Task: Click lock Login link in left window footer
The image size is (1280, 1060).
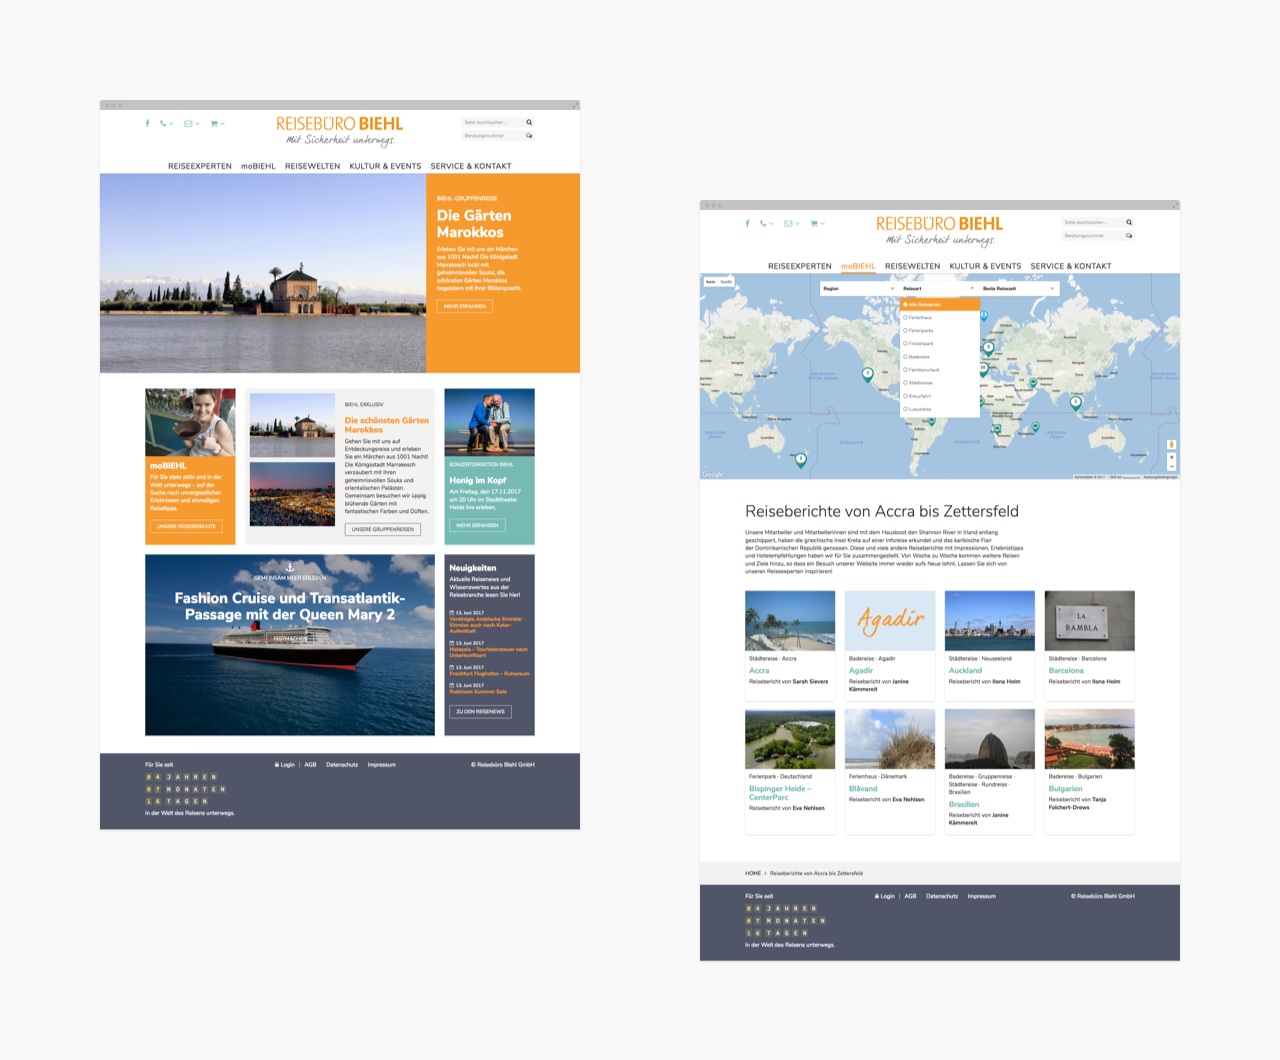Action: [285, 764]
